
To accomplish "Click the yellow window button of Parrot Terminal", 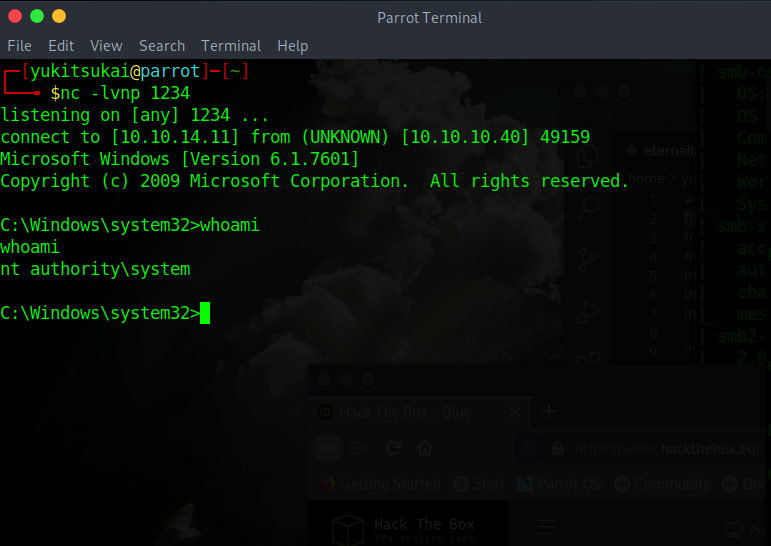I will pyautogui.click(x=59, y=16).
